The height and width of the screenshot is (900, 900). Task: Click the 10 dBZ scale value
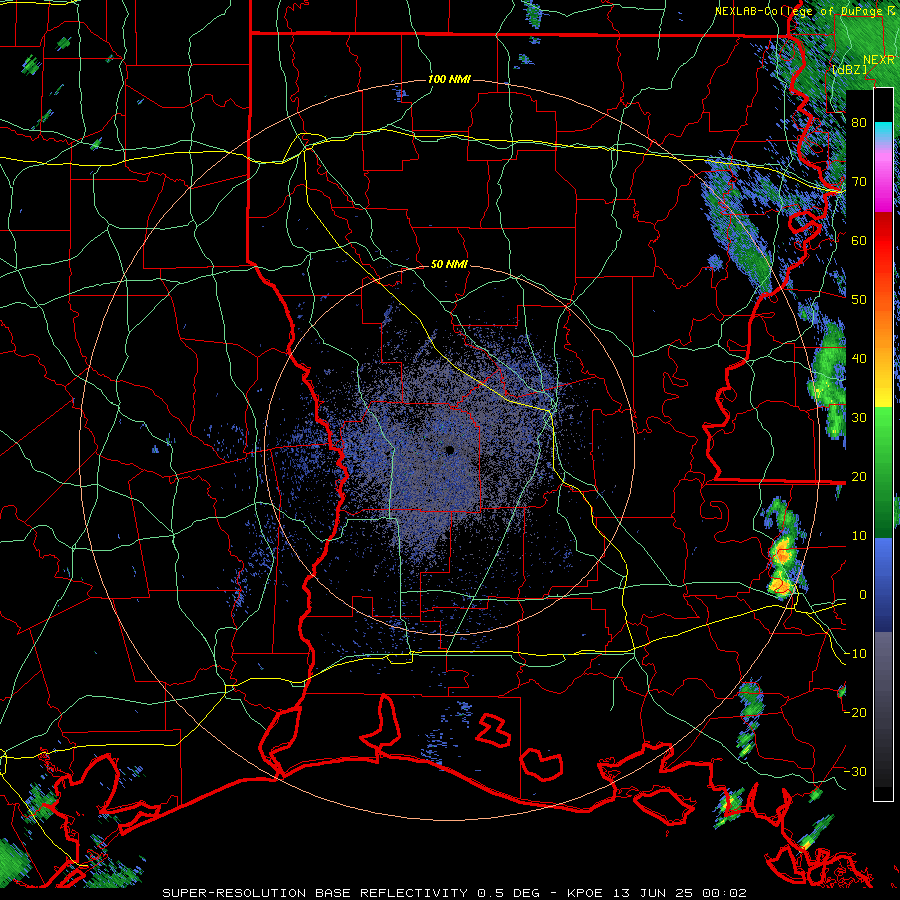click(859, 536)
